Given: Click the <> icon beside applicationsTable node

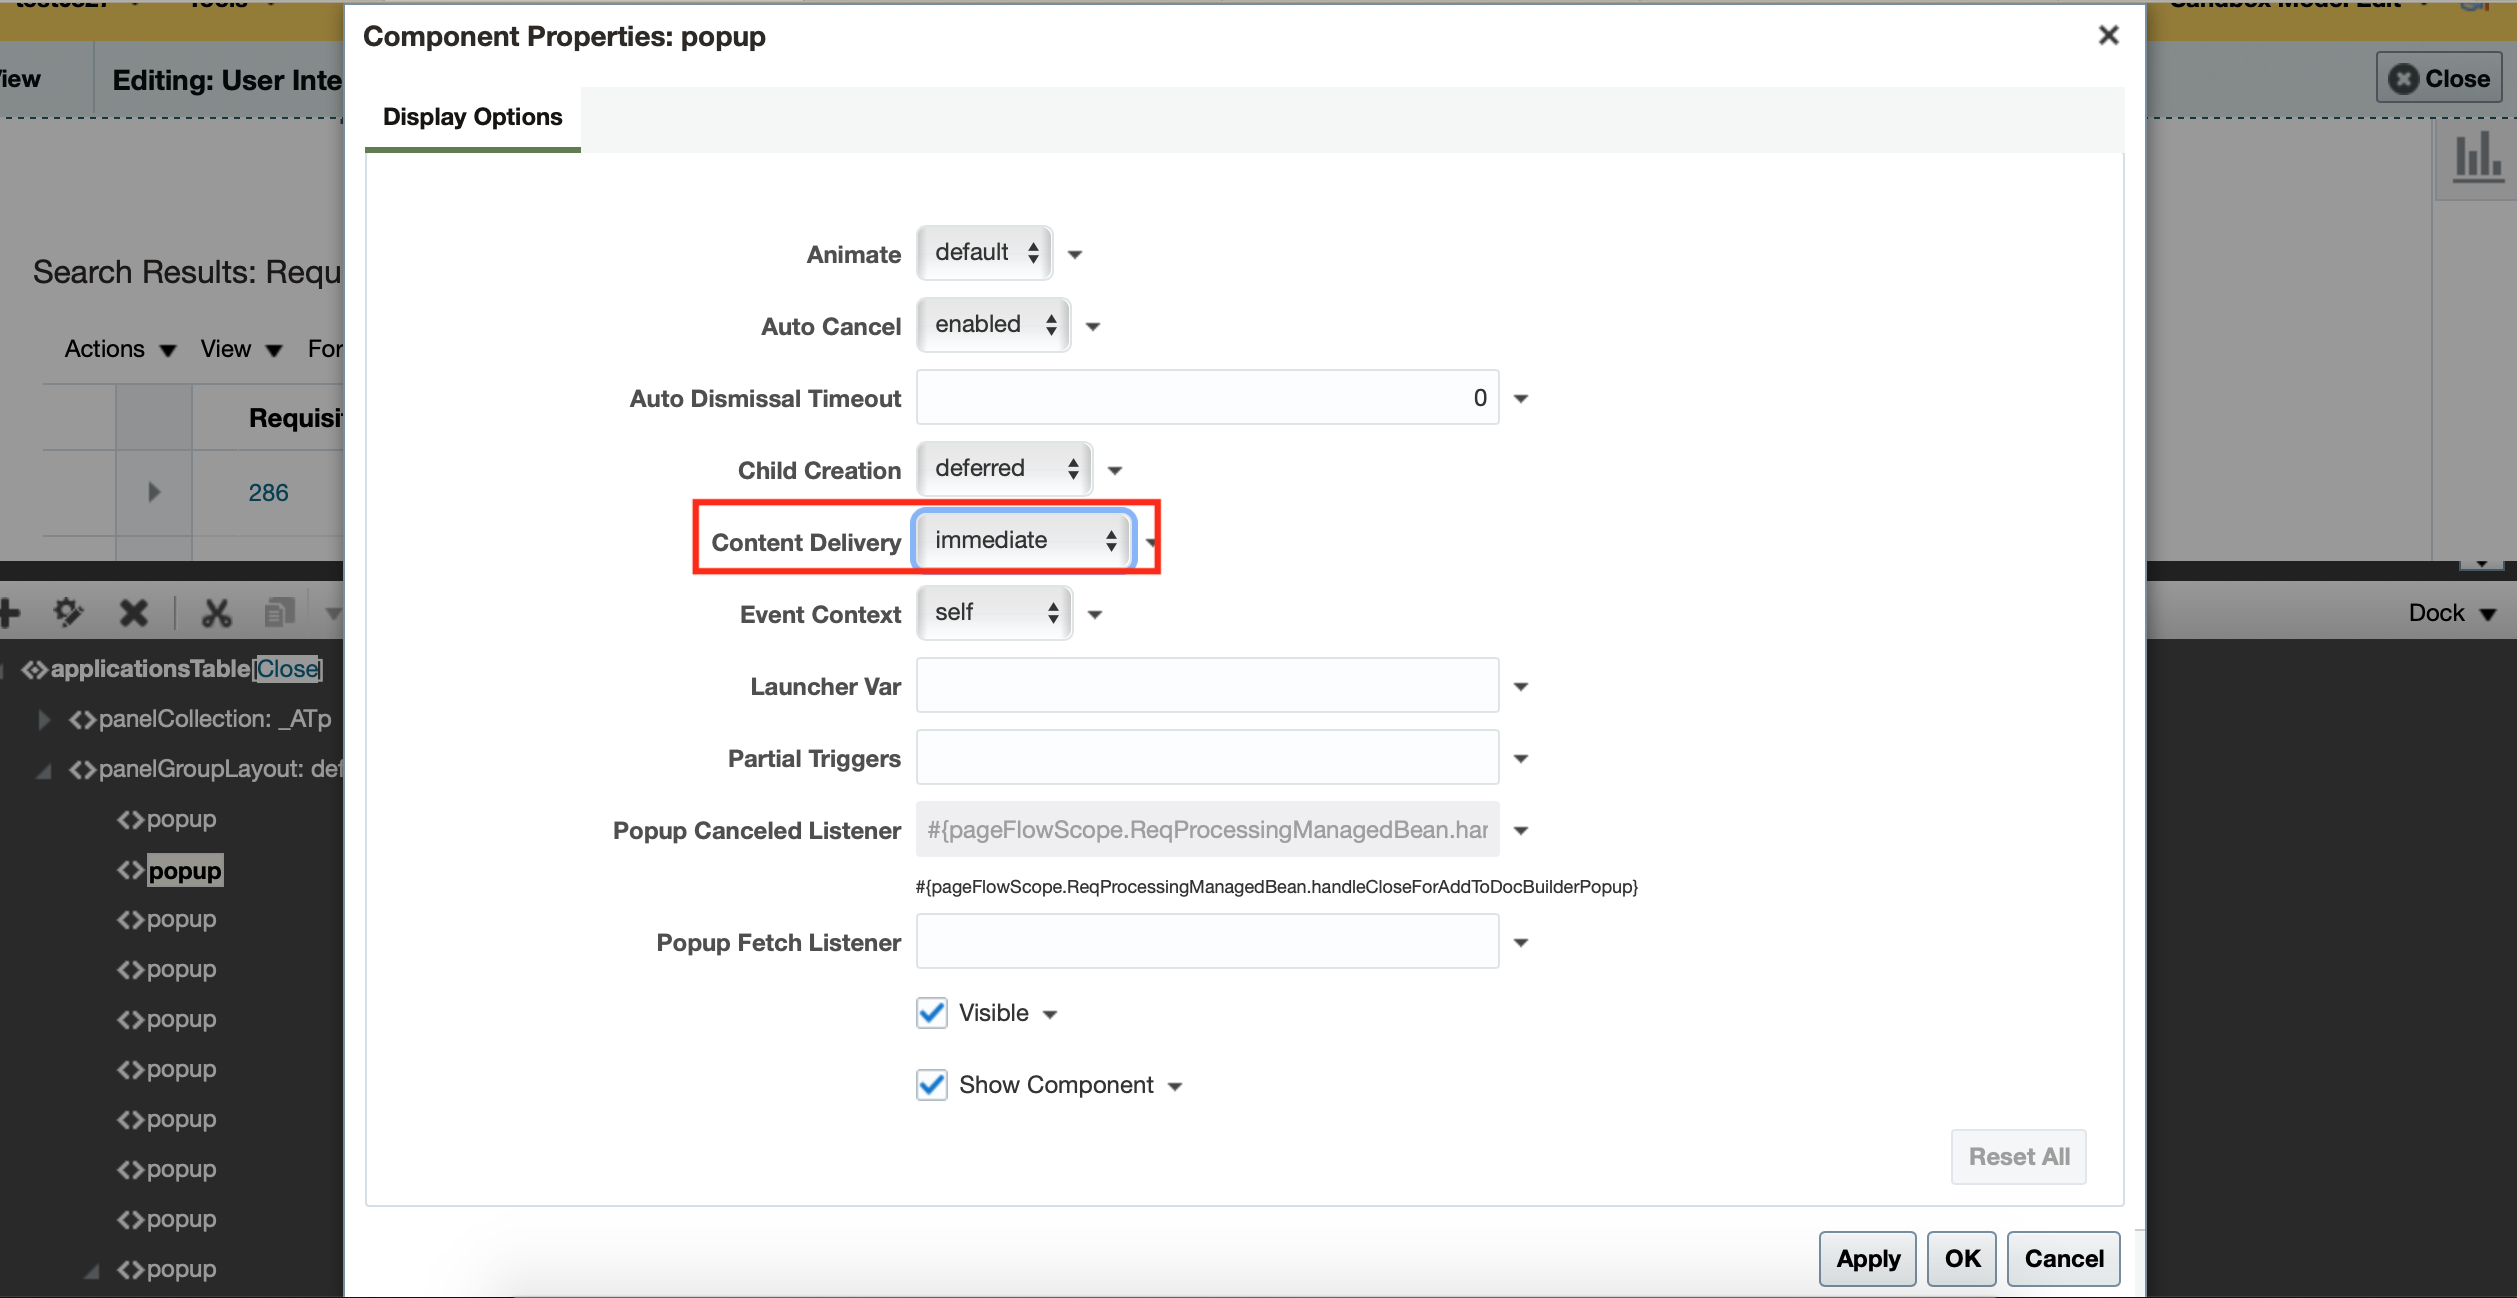Looking at the screenshot, I should click(x=33, y=669).
